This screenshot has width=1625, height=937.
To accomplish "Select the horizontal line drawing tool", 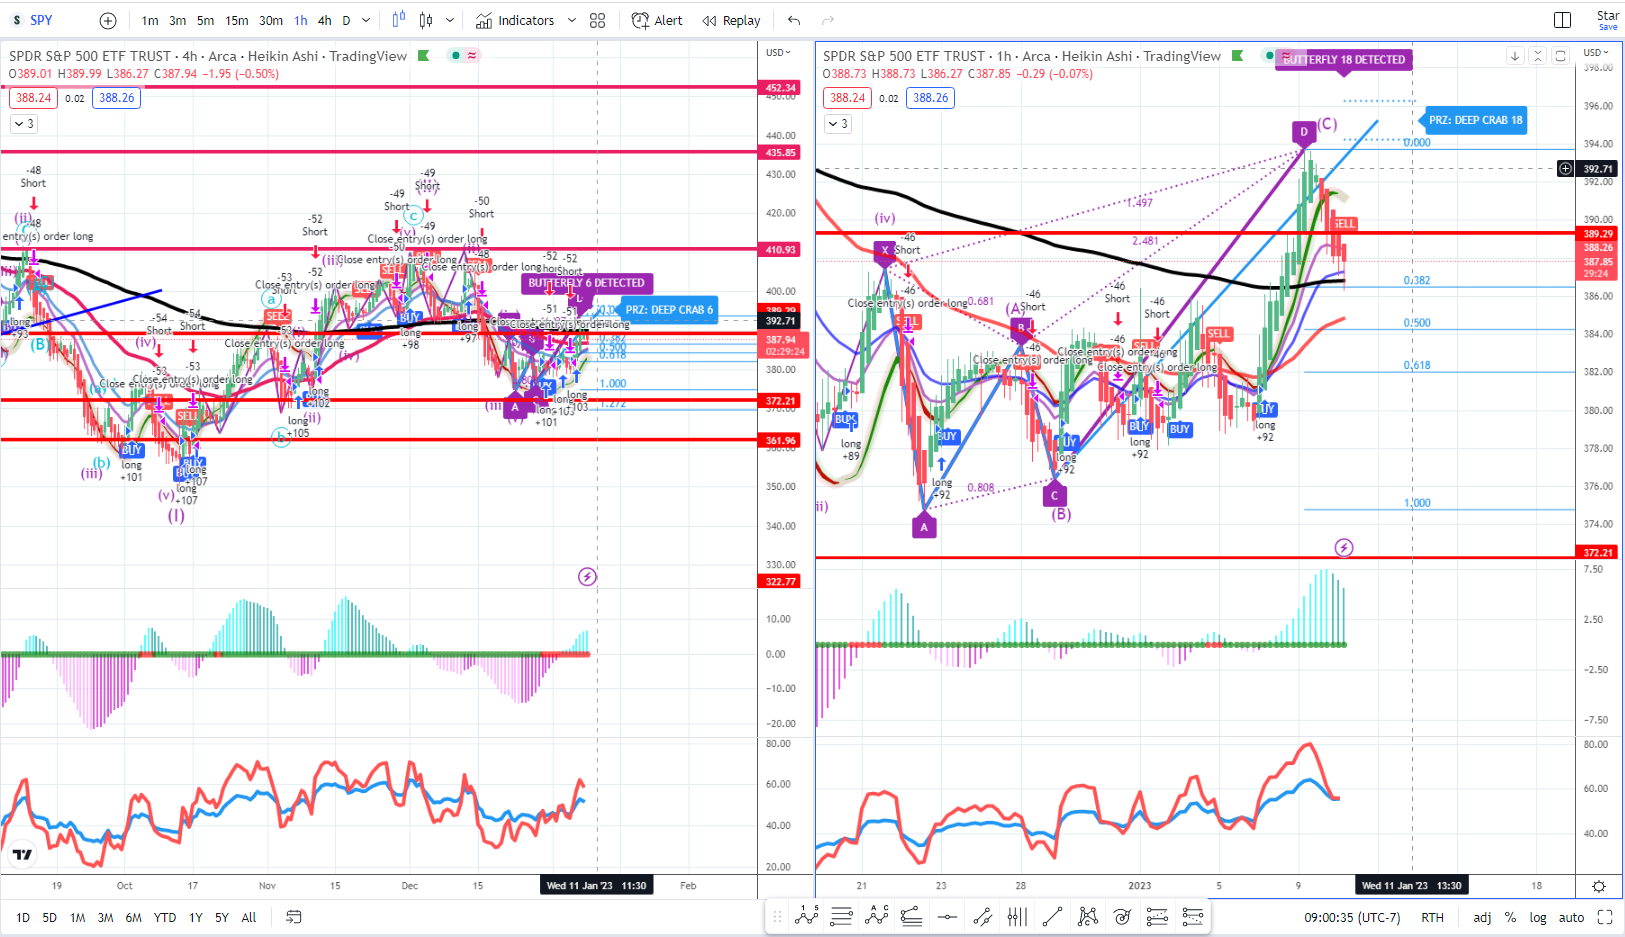I will pyautogui.click(x=947, y=916).
